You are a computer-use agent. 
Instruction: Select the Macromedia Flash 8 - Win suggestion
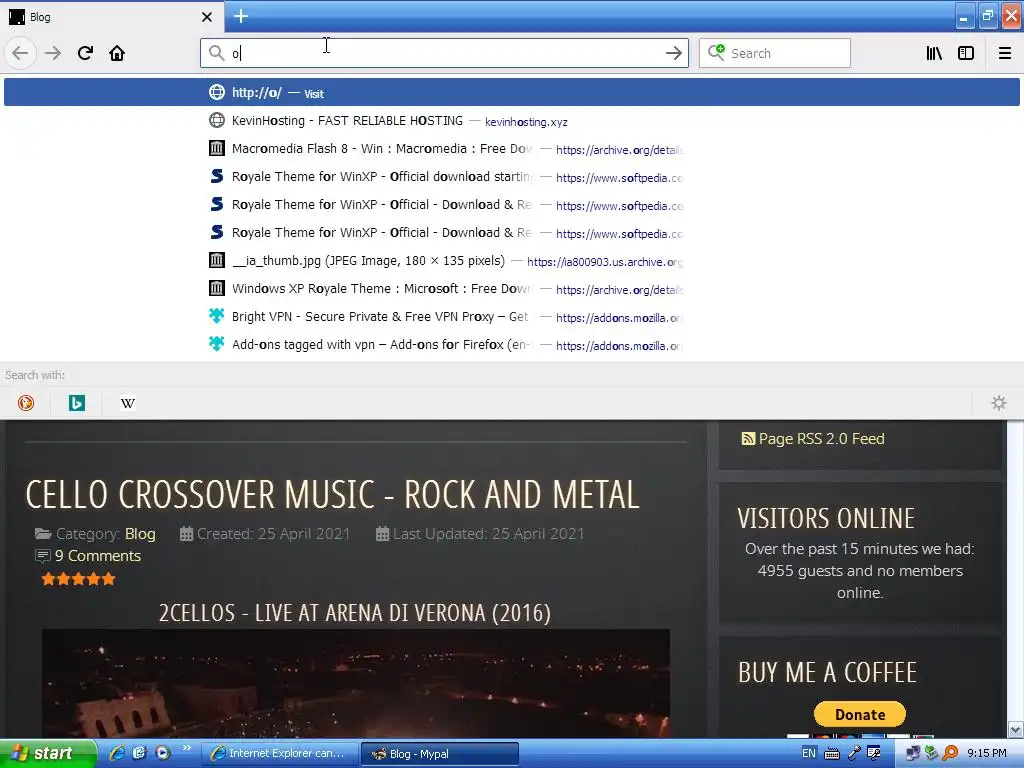(x=511, y=149)
